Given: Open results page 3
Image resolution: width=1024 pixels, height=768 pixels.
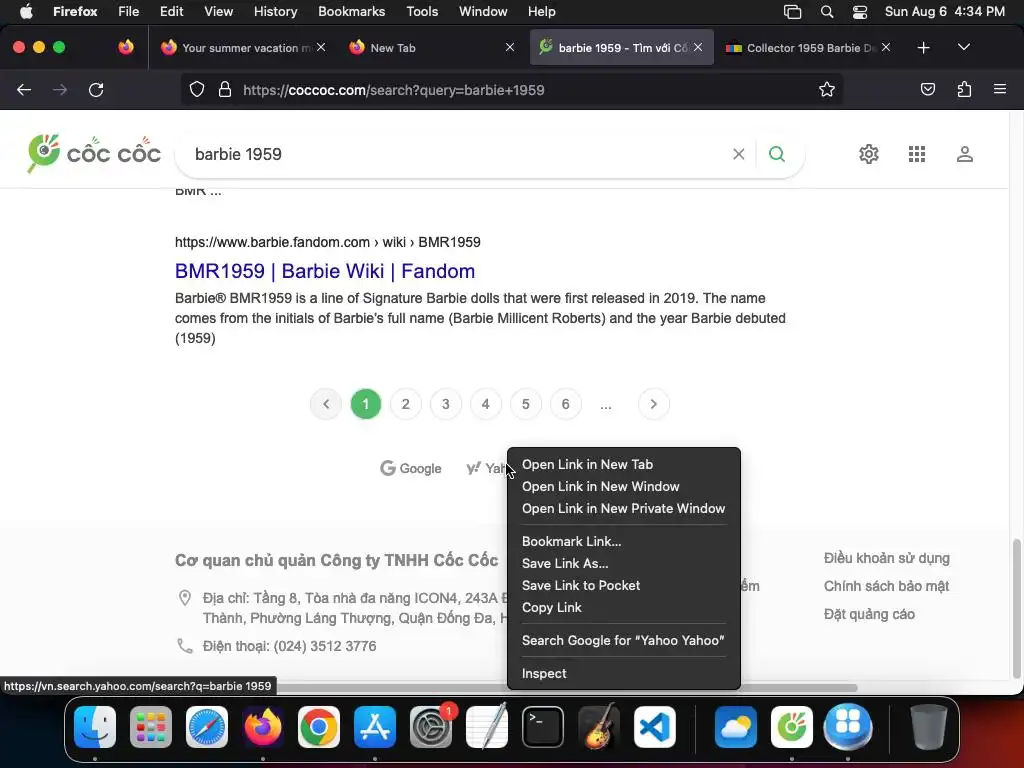Looking at the screenshot, I should 446,404.
